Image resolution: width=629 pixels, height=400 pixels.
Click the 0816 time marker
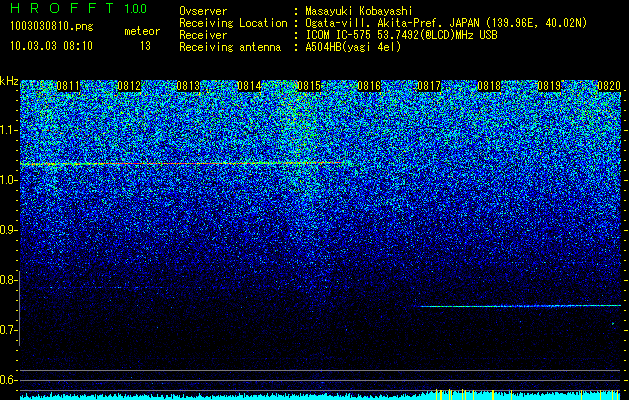[369, 86]
